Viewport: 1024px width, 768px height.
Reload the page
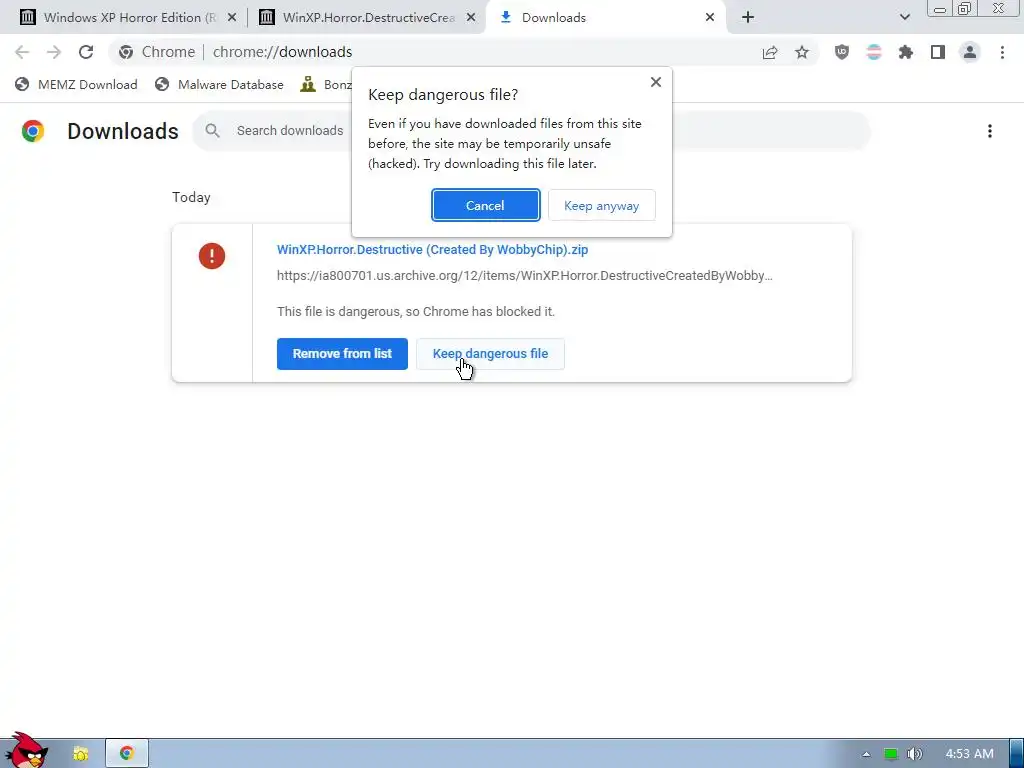pos(86,52)
